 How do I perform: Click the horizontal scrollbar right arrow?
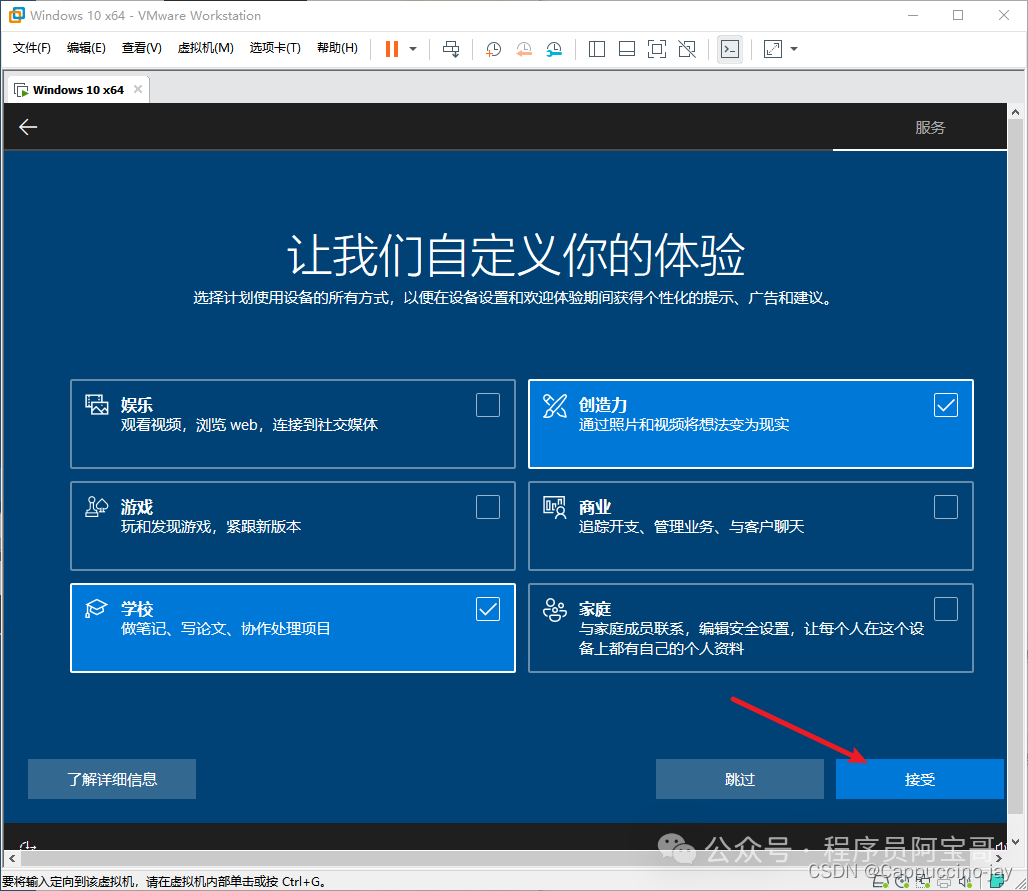pos(998,858)
